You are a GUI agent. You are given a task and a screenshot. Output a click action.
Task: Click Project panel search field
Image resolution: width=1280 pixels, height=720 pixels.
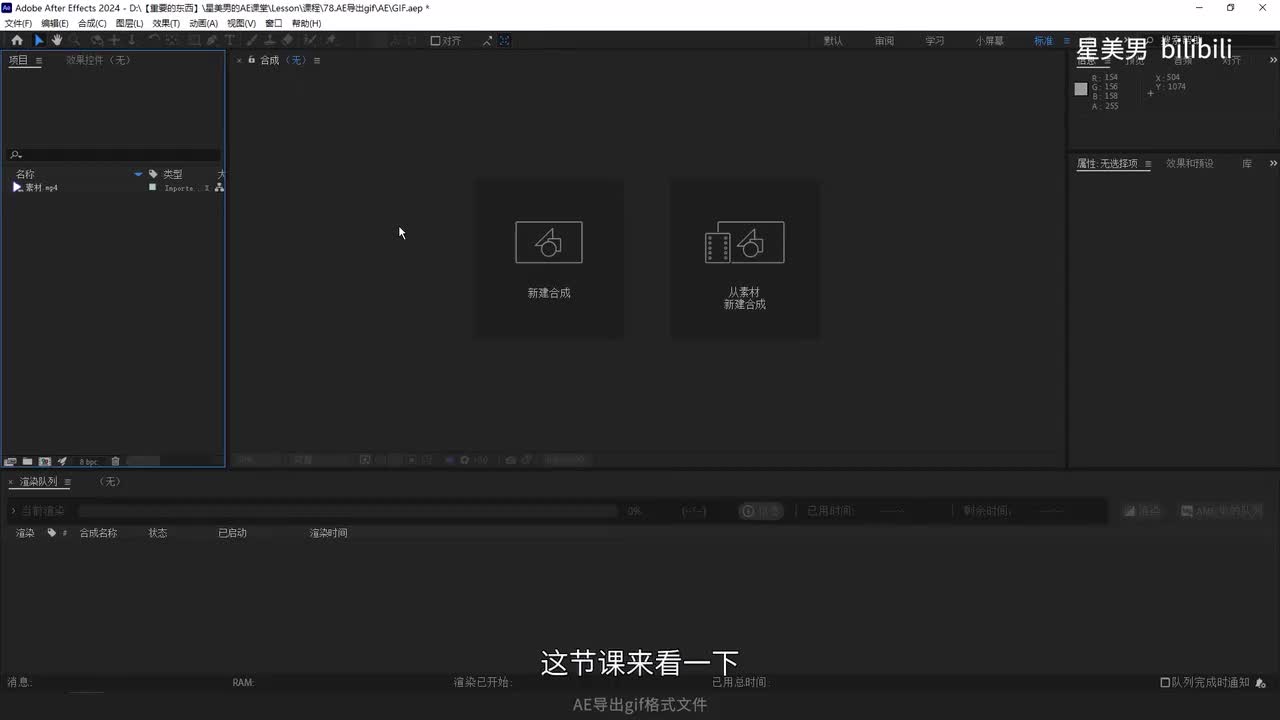(x=114, y=155)
